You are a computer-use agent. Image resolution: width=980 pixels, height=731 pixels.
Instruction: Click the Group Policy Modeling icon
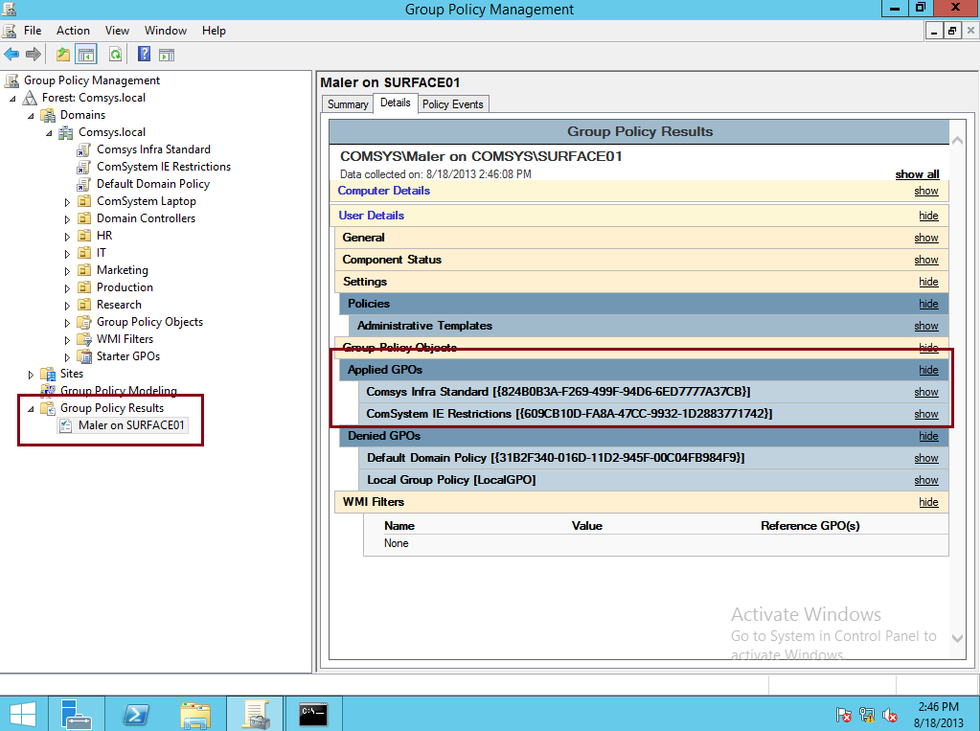(48, 390)
